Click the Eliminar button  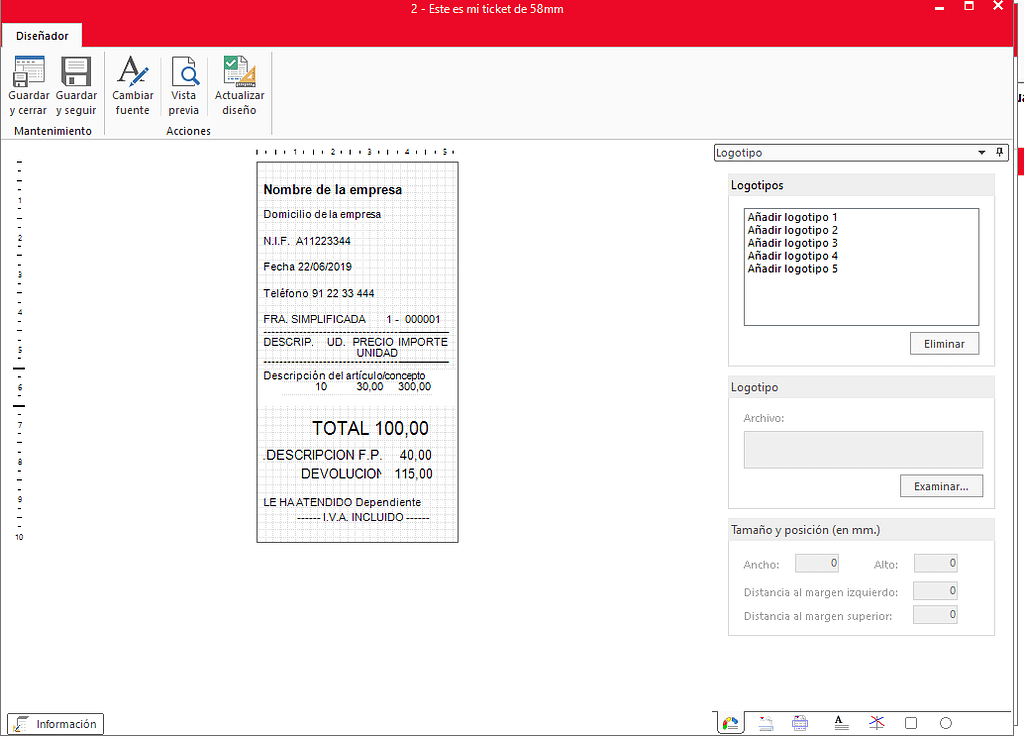click(x=944, y=343)
